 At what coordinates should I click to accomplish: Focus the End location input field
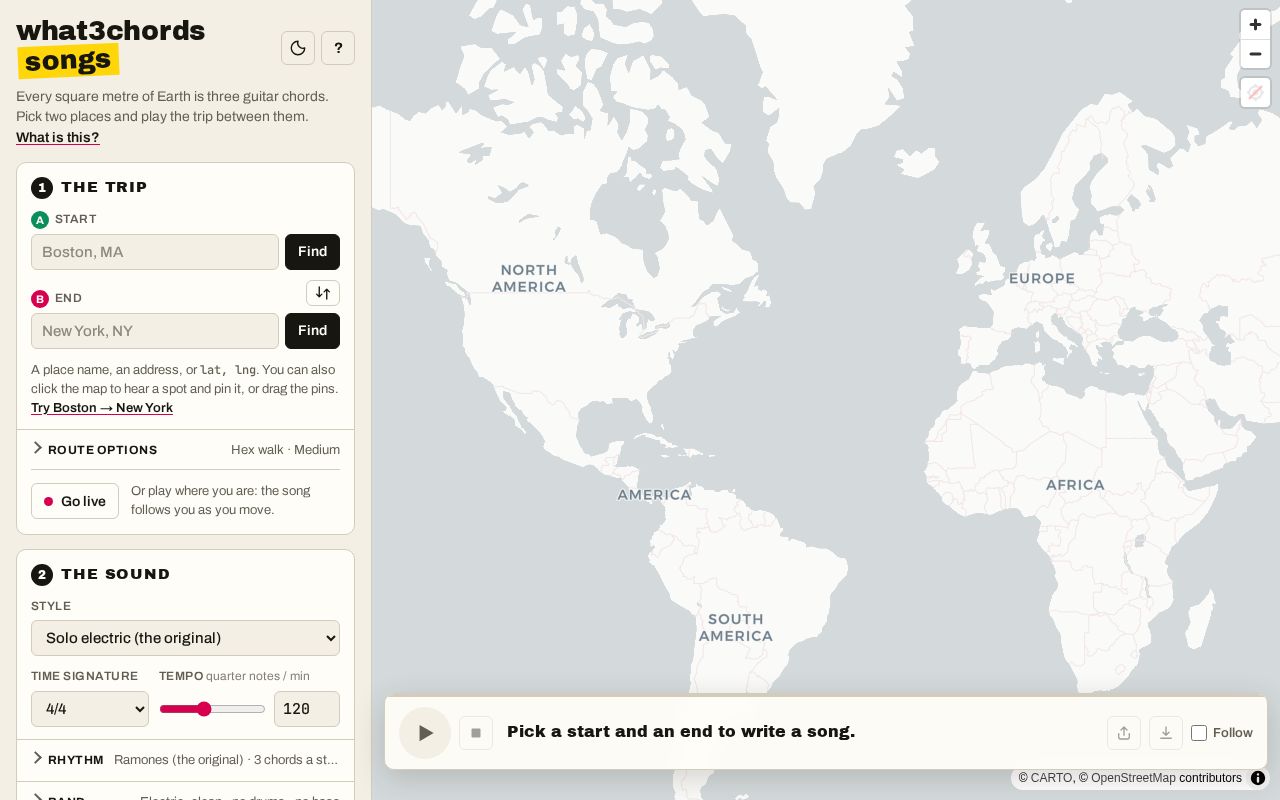(155, 331)
